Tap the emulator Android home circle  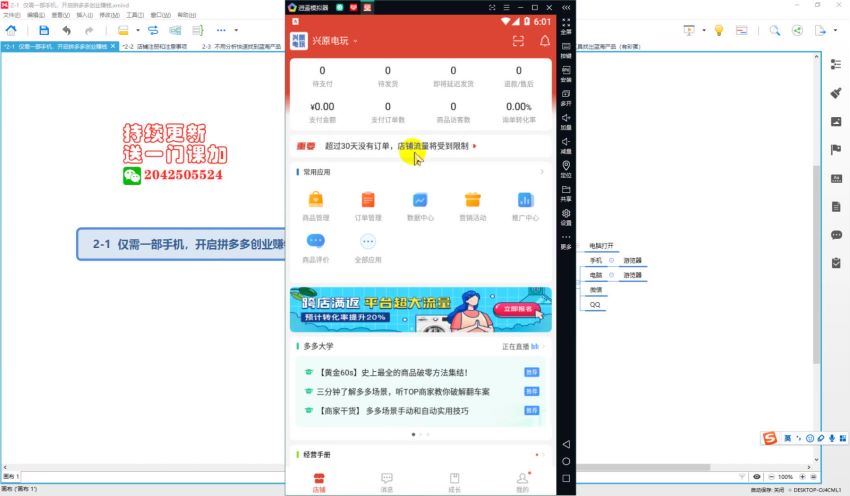click(x=566, y=461)
